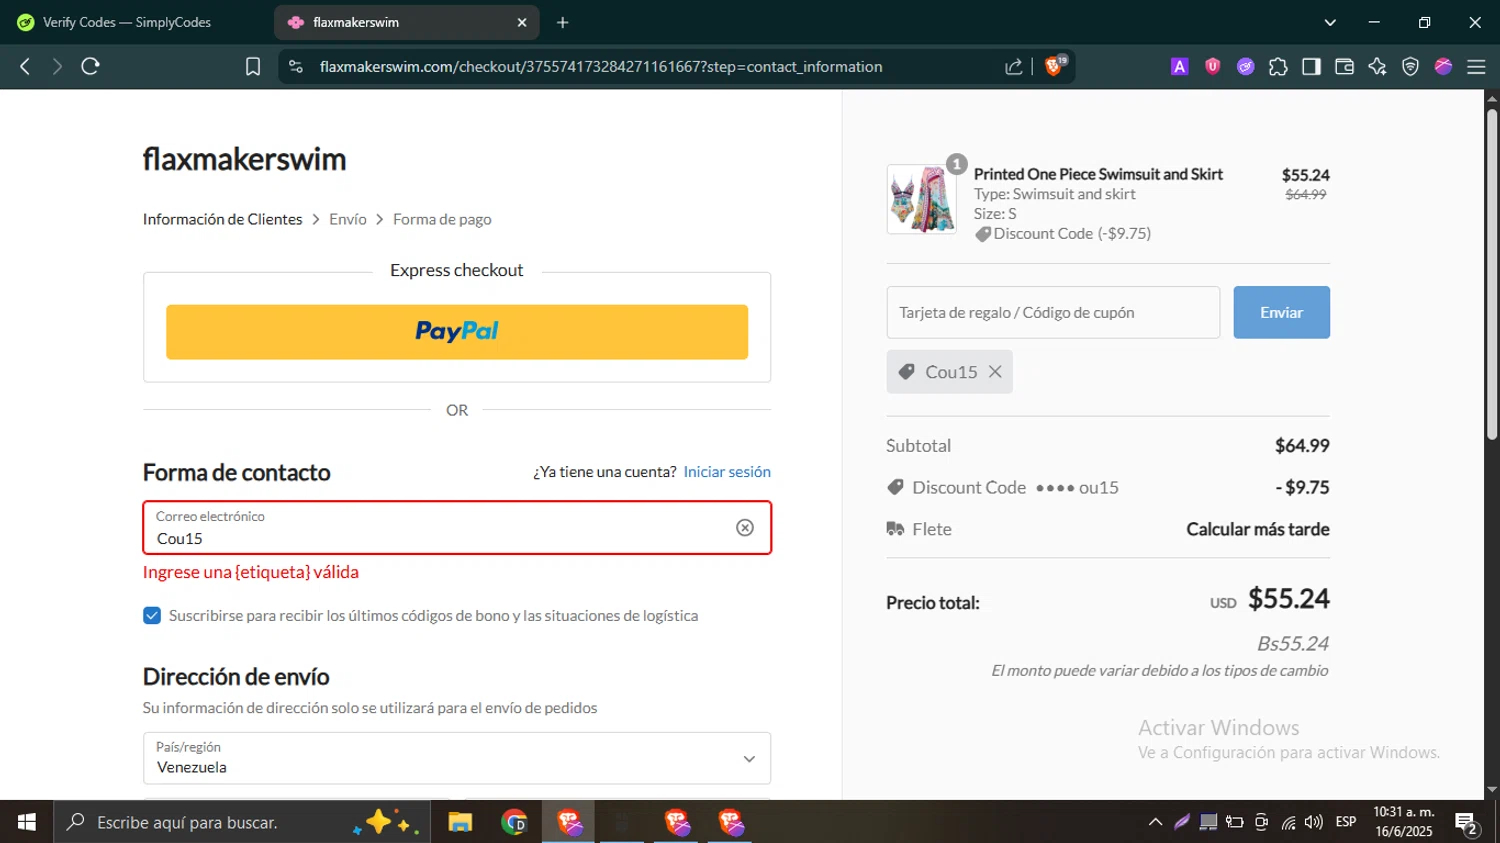
Task: Go to Información de Clientes breadcrumb
Action: click(222, 219)
